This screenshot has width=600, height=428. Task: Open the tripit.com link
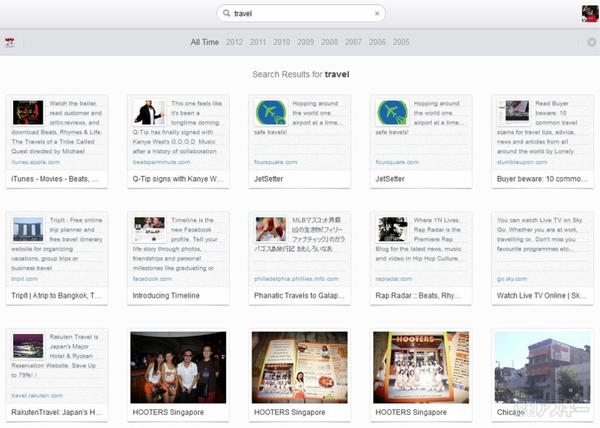tap(24, 279)
